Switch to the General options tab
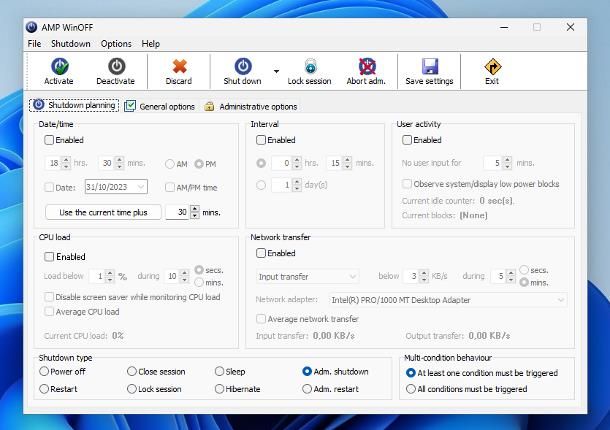This screenshot has height=430, width=610. (160, 106)
